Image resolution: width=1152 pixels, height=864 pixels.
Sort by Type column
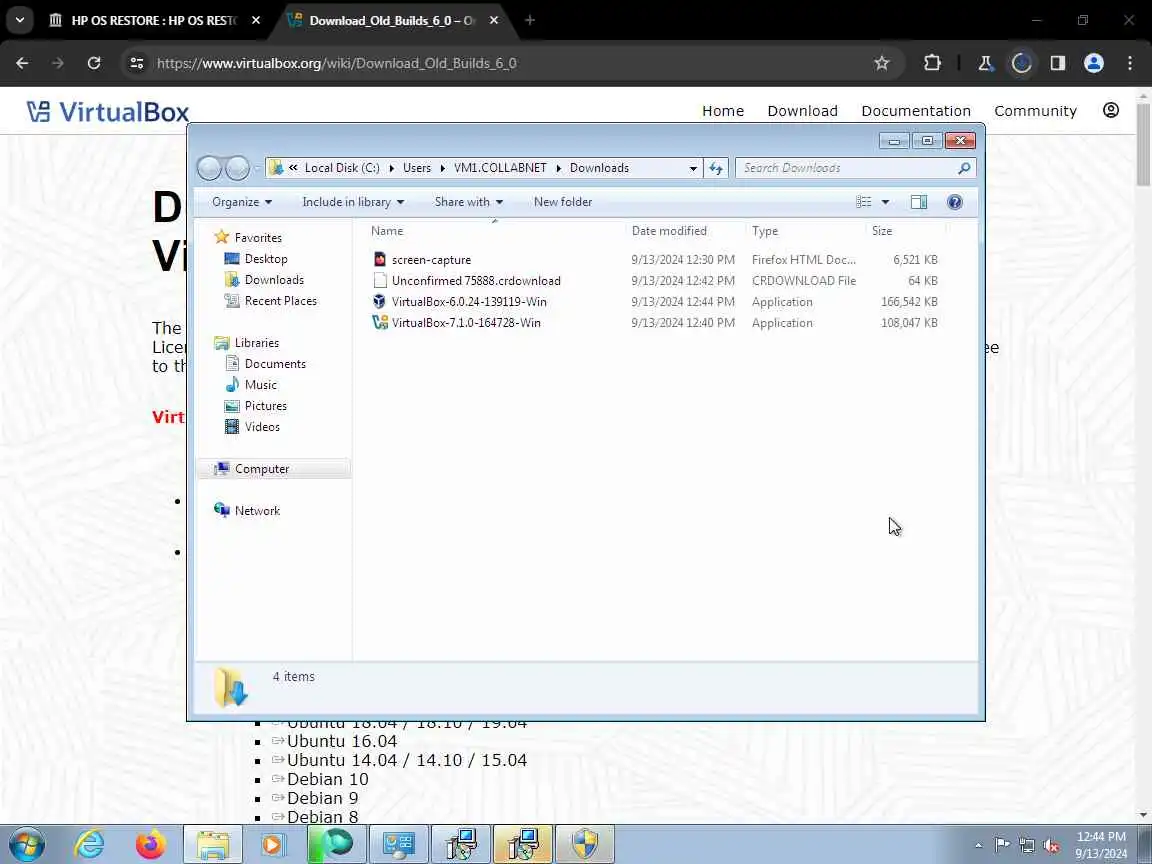tap(806, 231)
